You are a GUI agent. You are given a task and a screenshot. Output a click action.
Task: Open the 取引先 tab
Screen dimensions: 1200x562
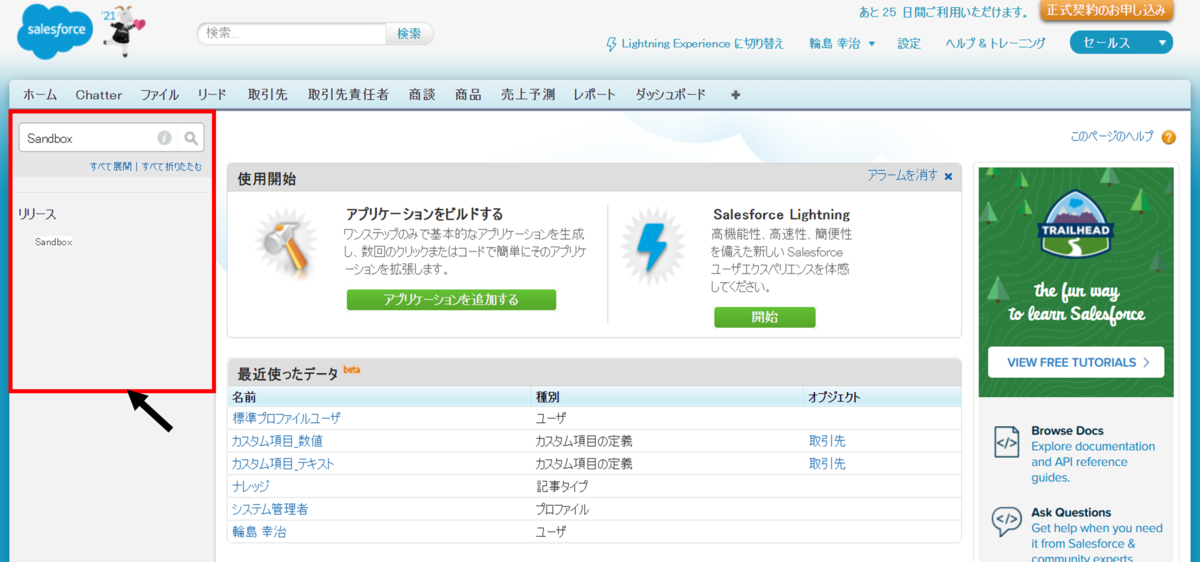pyautogui.click(x=267, y=95)
